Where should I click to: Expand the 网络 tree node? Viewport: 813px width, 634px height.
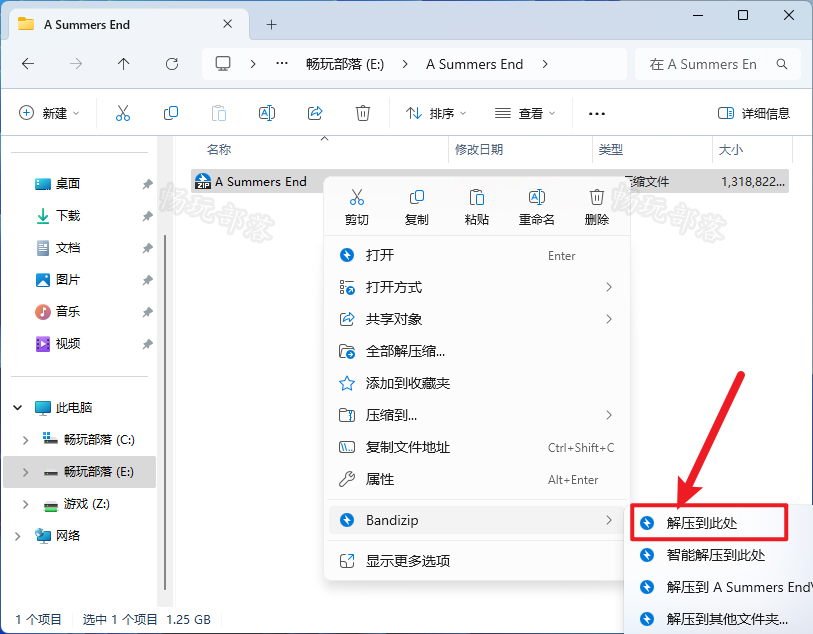(18, 536)
